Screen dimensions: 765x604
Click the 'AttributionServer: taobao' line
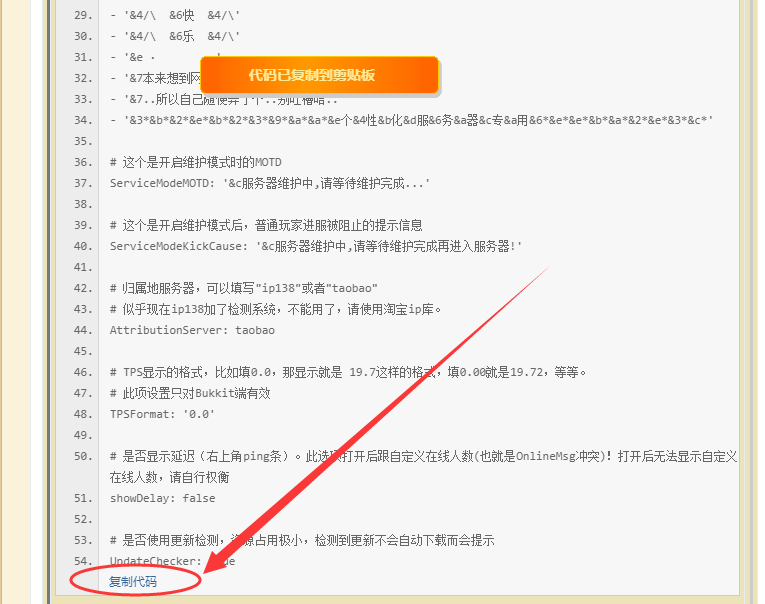coord(192,330)
